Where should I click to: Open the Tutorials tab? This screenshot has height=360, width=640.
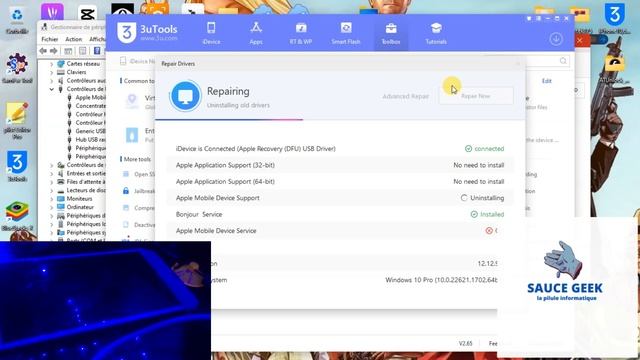[x=436, y=33]
